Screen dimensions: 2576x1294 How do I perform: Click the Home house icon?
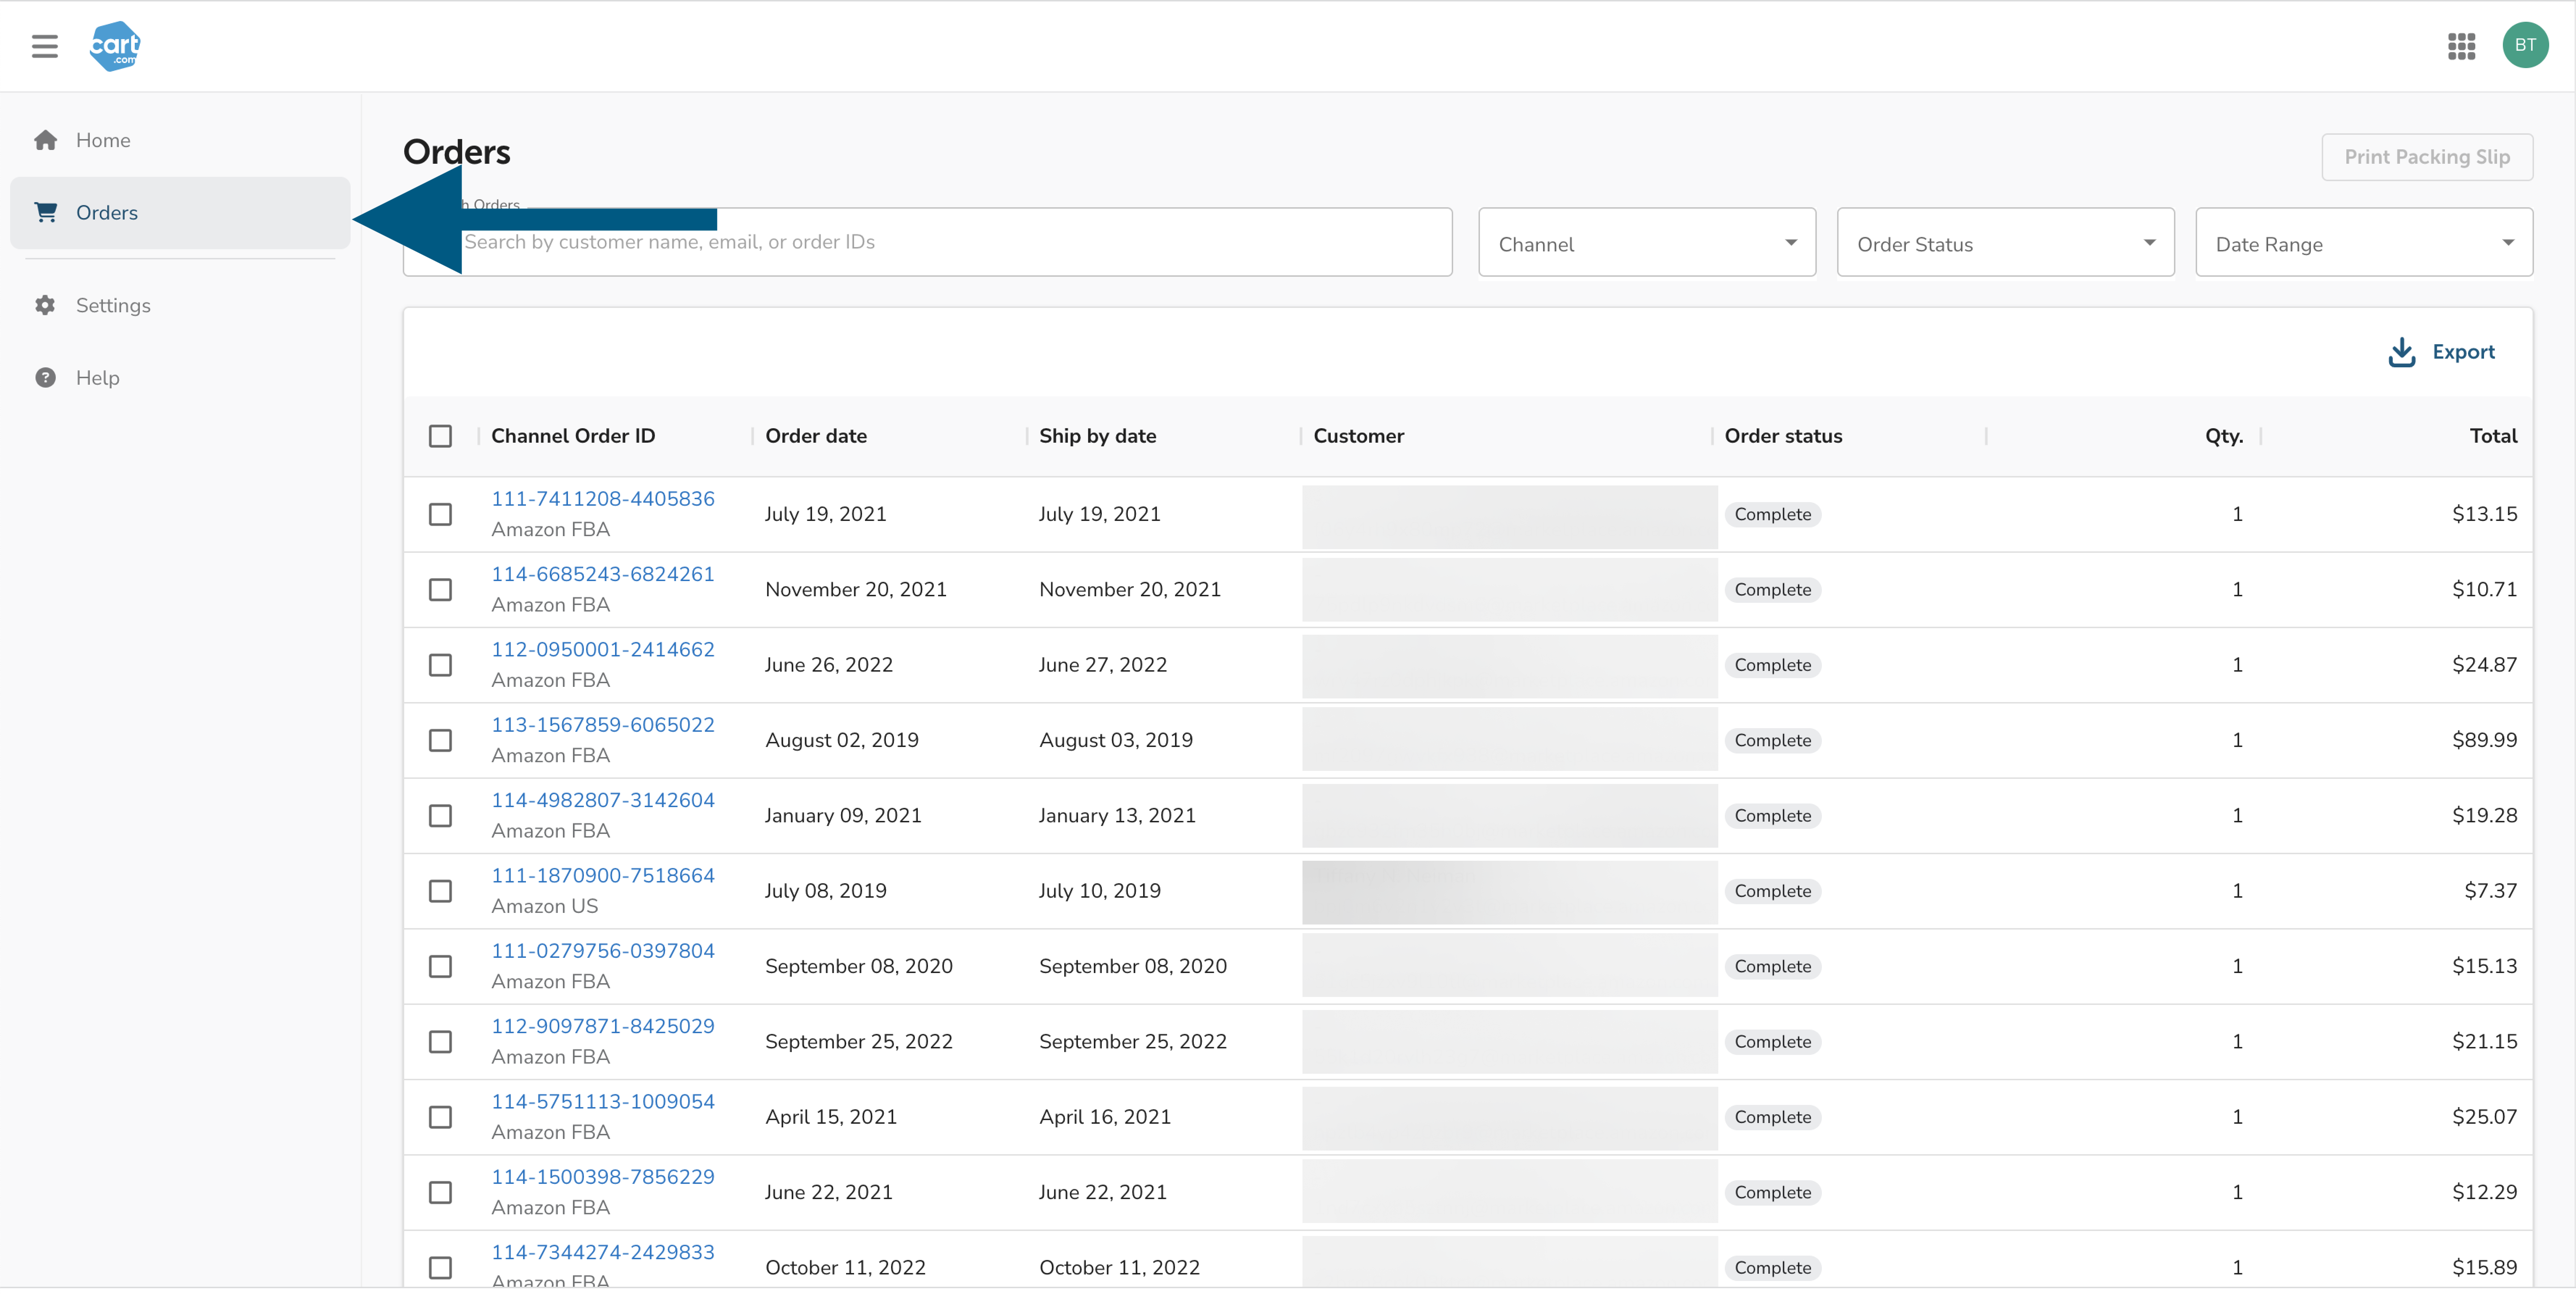click(45, 140)
